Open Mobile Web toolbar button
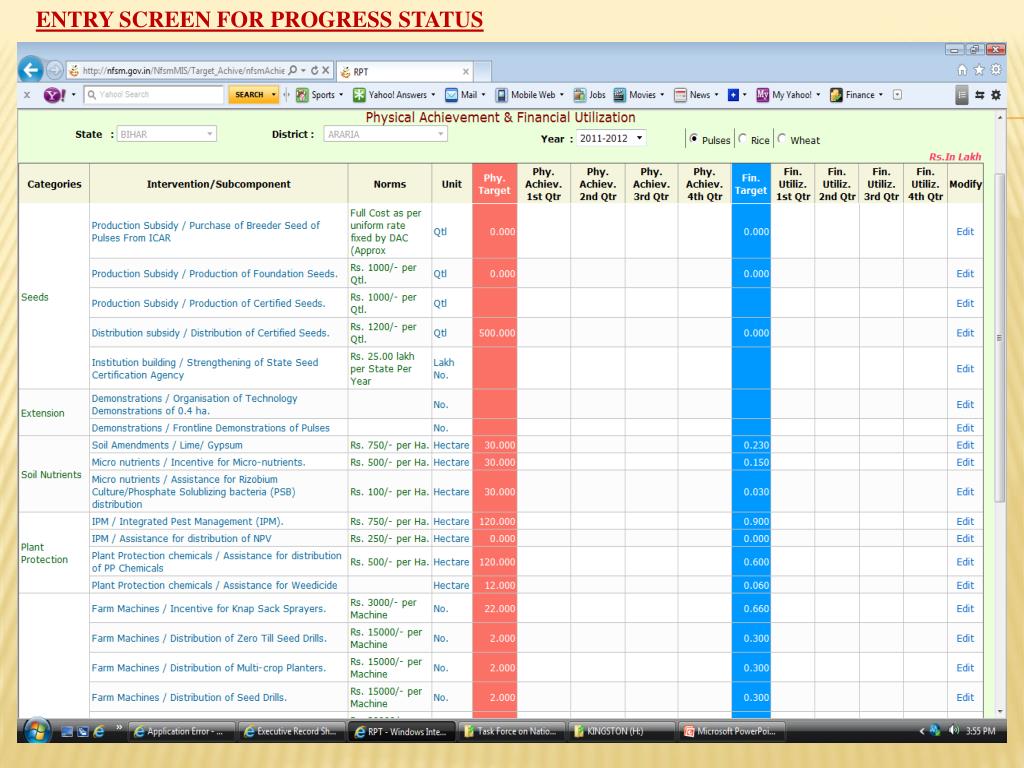The width and height of the screenshot is (1024, 768). point(529,95)
